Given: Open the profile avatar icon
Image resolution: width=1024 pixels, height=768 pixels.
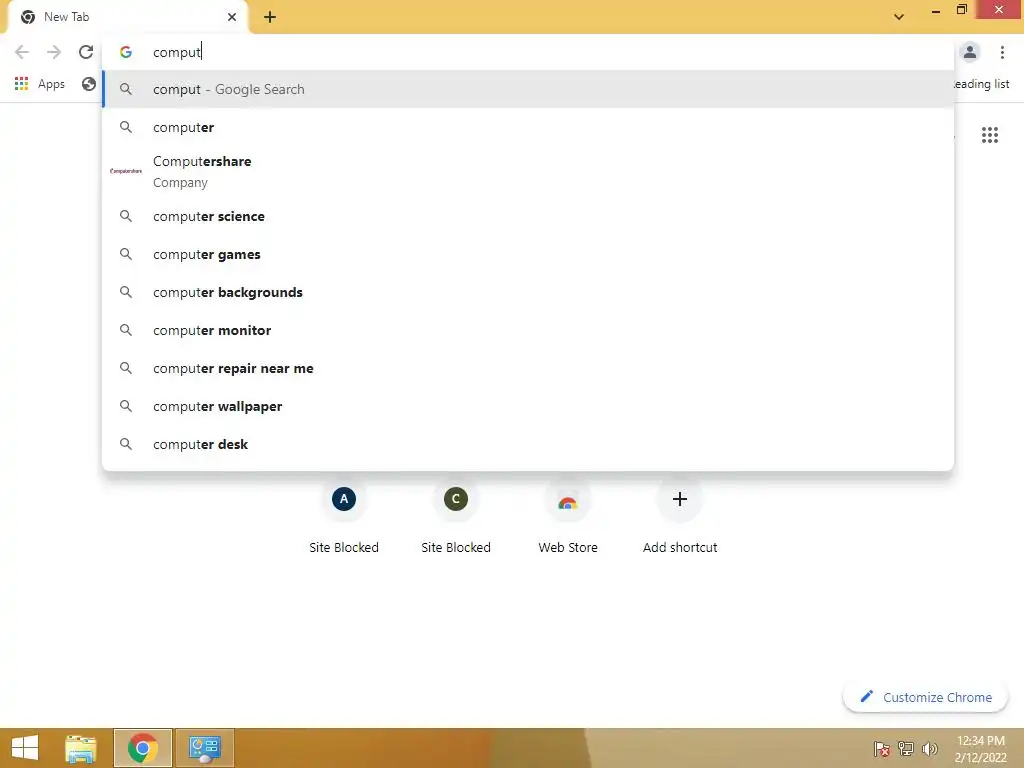Looking at the screenshot, I should (970, 52).
